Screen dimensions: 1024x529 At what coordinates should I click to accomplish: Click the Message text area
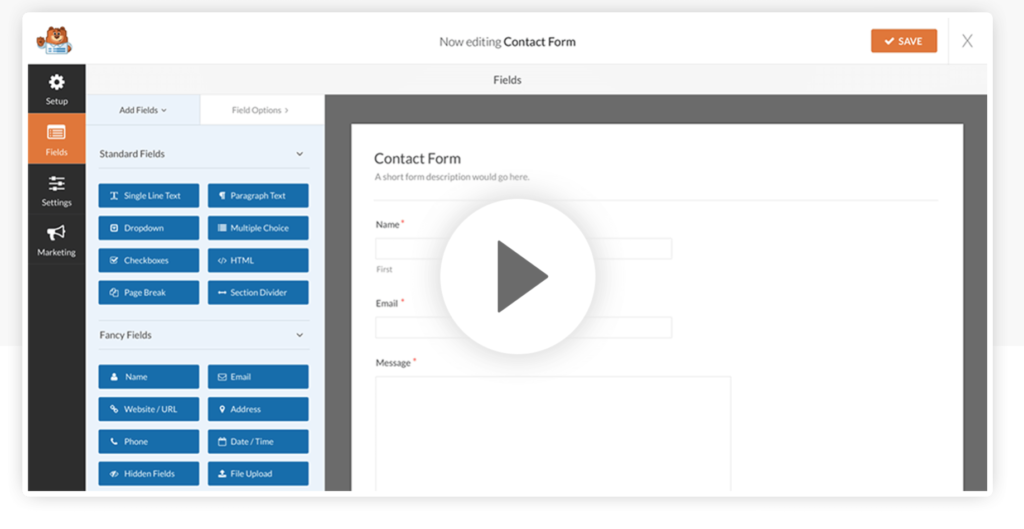(x=553, y=430)
